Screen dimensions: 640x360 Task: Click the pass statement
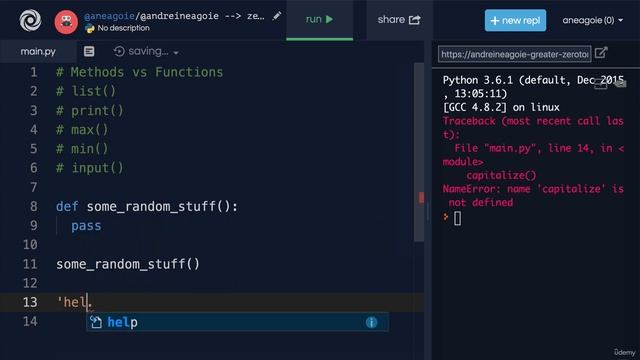click(86, 226)
